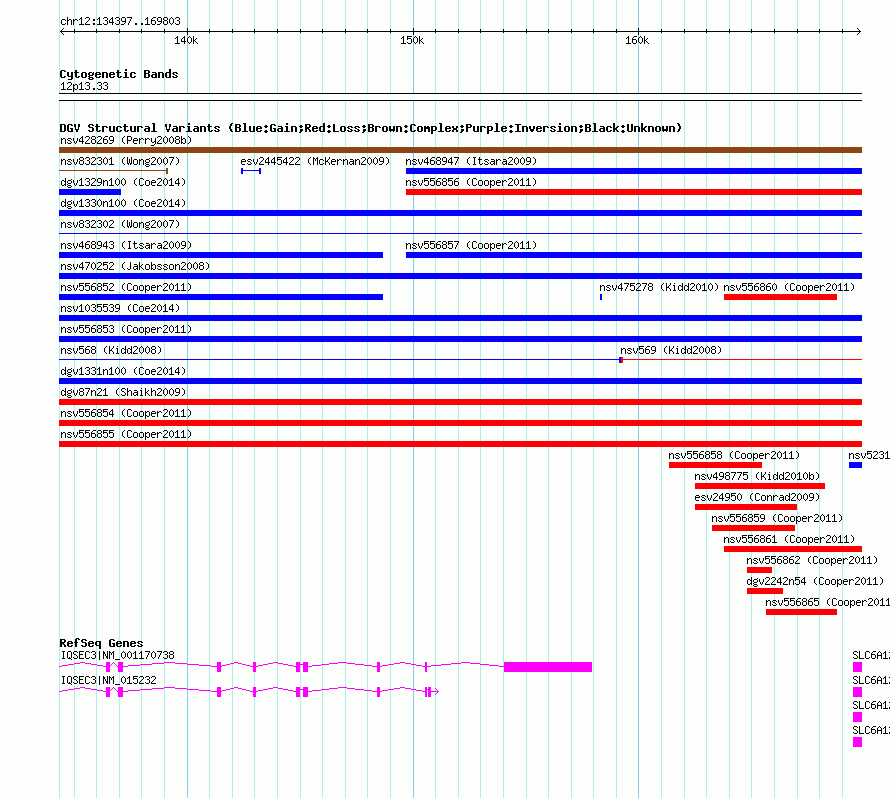This screenshot has width=890, height=798.
Task: Open dgv1331n100 (Coe2014) label
Action: click(x=123, y=371)
